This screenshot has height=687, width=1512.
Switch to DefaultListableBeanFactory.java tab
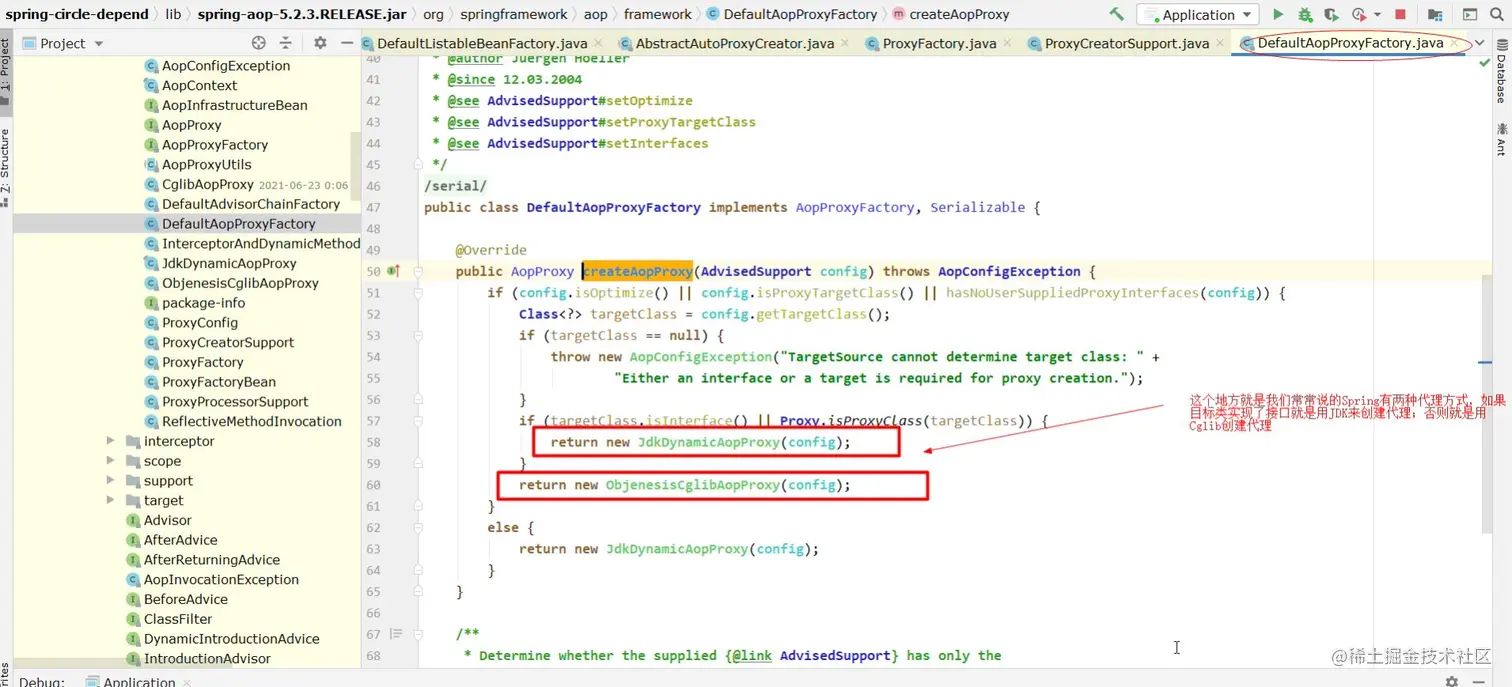[481, 43]
